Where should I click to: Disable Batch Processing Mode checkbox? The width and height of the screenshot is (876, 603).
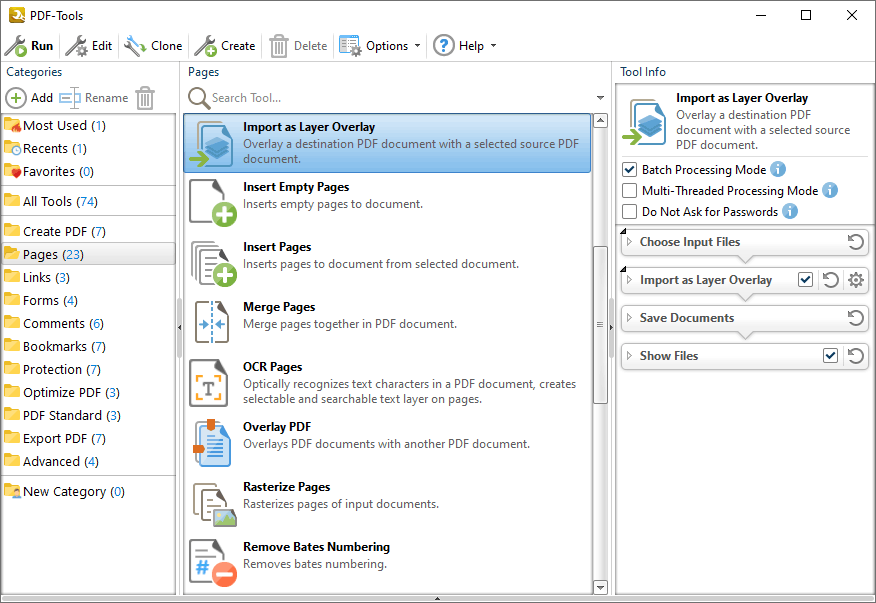630,169
